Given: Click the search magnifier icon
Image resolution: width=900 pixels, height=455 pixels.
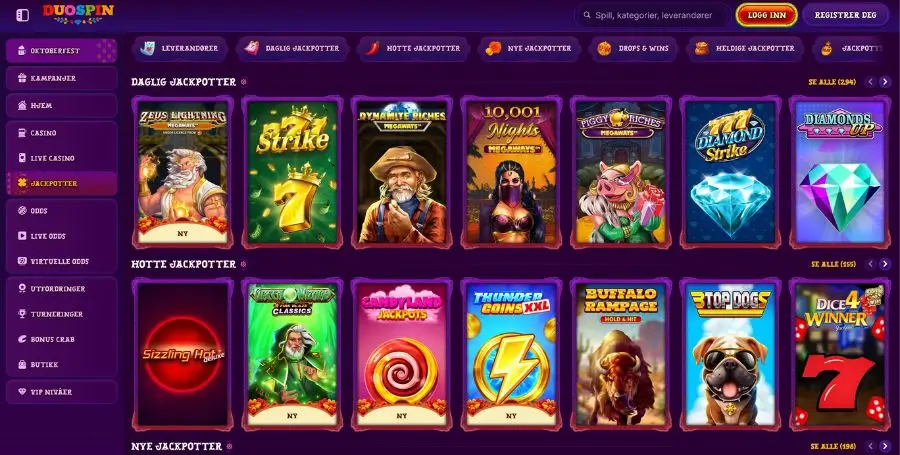Looking at the screenshot, I should tap(587, 15).
